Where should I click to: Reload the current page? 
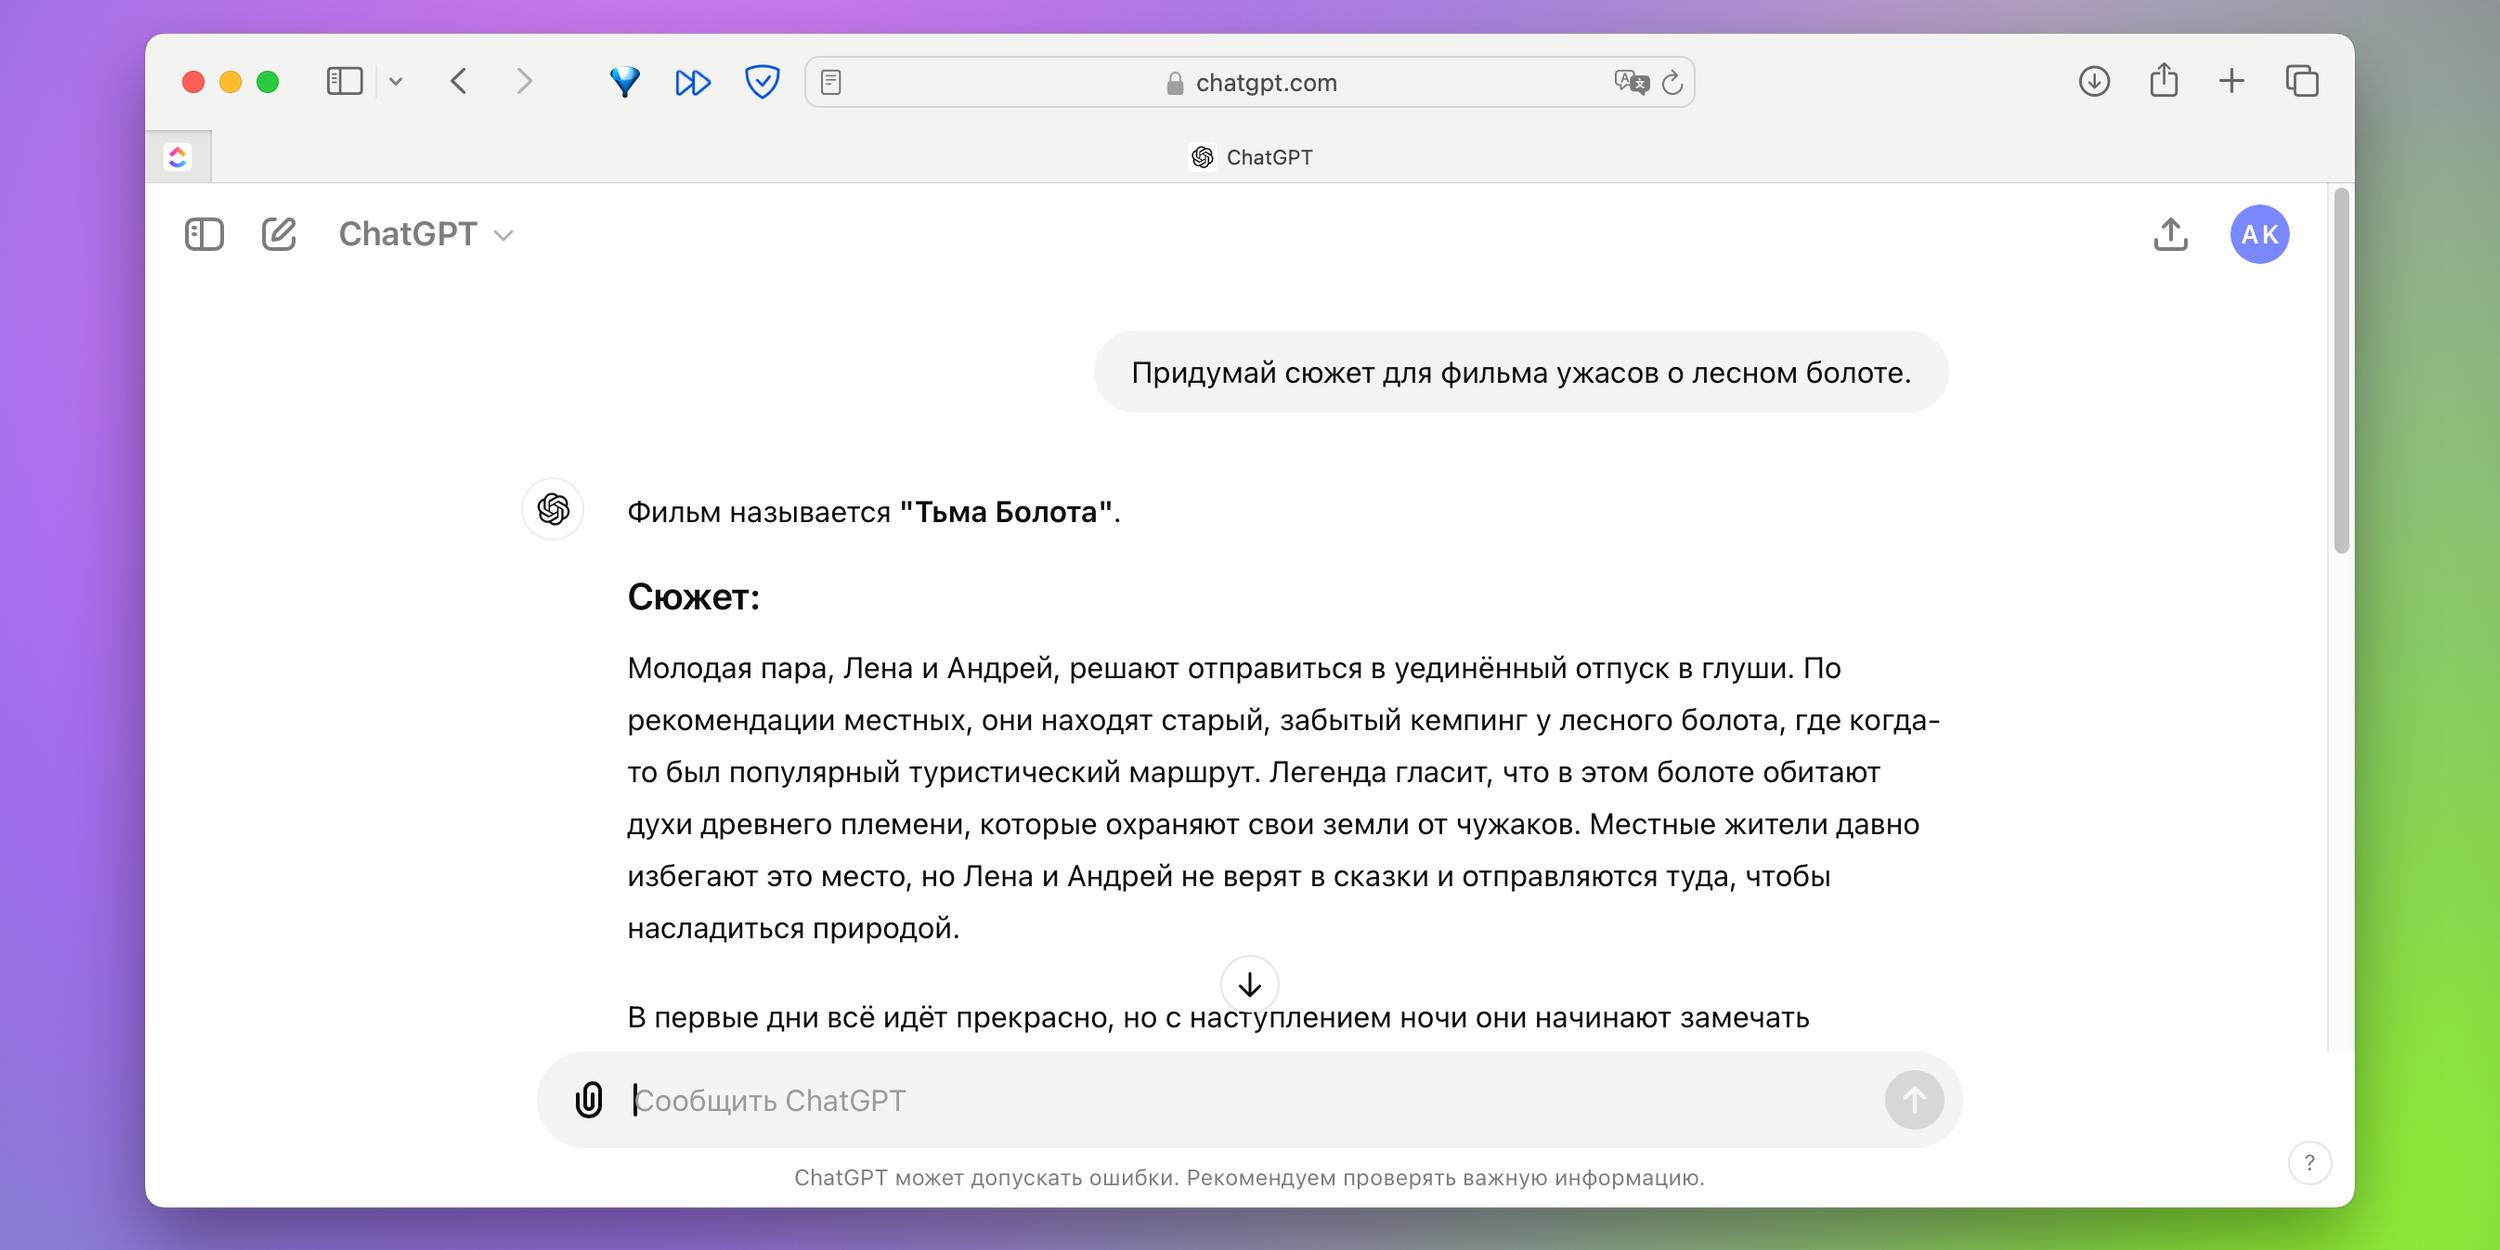click(1672, 82)
